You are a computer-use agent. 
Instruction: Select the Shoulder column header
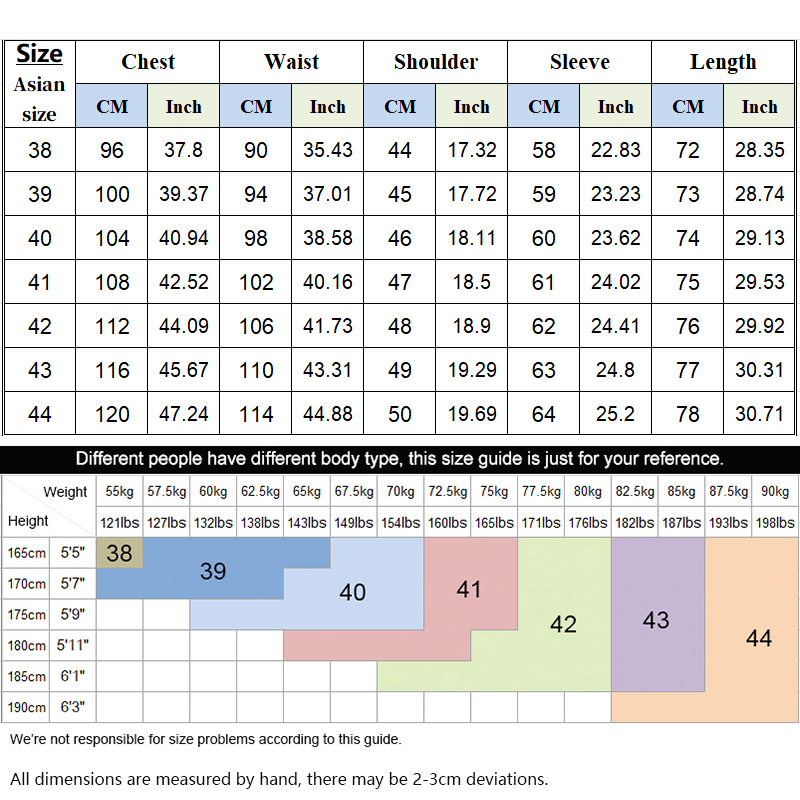pos(435,62)
